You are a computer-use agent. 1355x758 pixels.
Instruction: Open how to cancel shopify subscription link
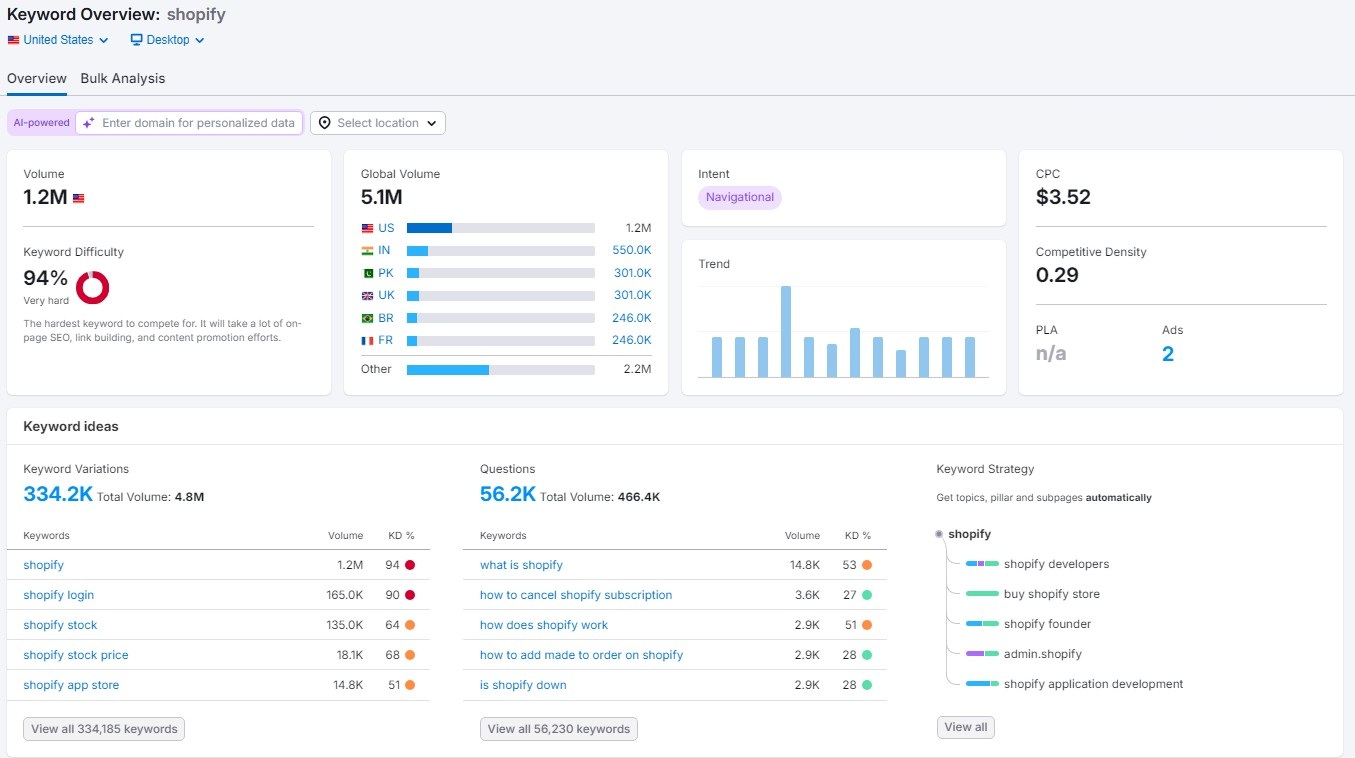coord(576,595)
